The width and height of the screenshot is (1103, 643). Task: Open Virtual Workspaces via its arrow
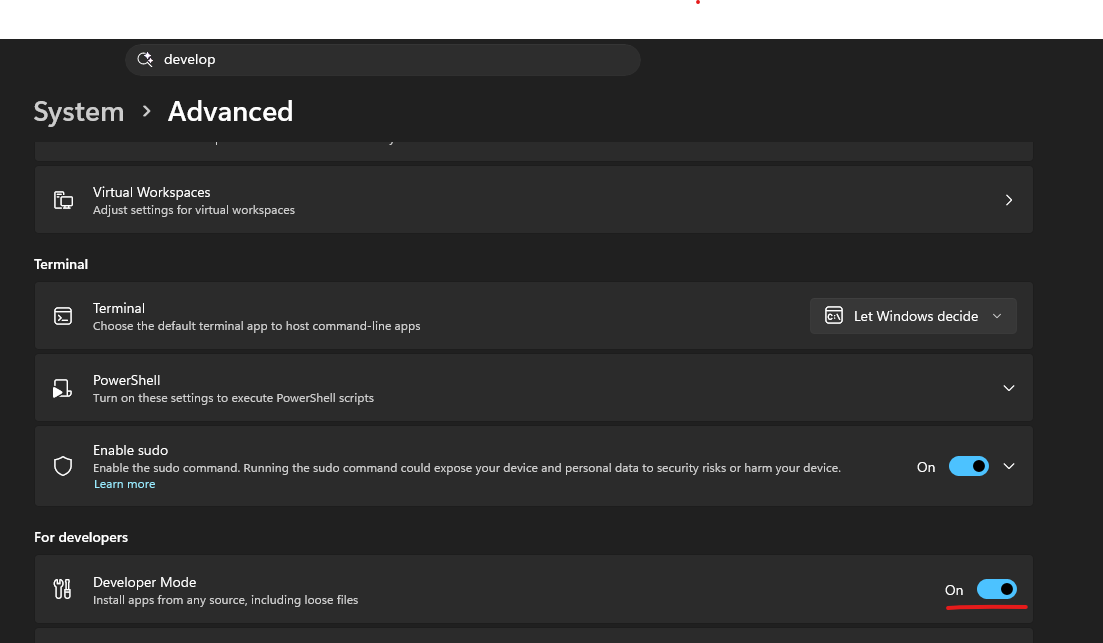[x=1009, y=200]
